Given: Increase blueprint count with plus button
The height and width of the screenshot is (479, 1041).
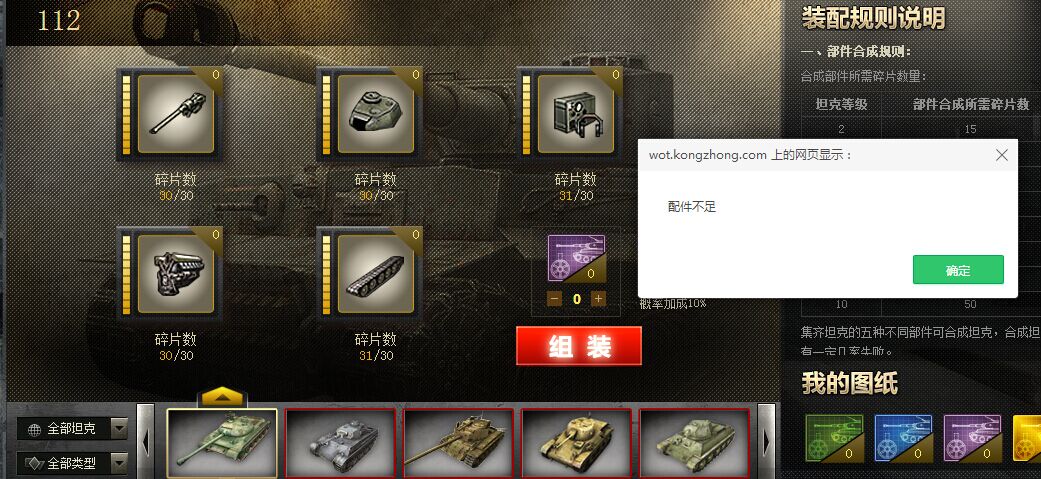Looking at the screenshot, I should 598,299.
